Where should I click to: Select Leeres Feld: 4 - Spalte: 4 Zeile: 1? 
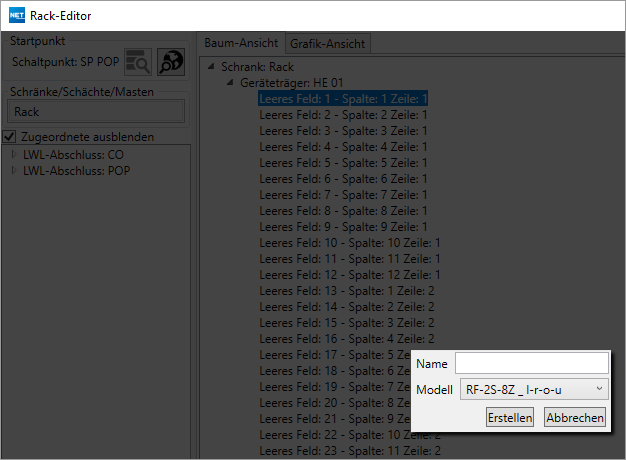[343, 147]
